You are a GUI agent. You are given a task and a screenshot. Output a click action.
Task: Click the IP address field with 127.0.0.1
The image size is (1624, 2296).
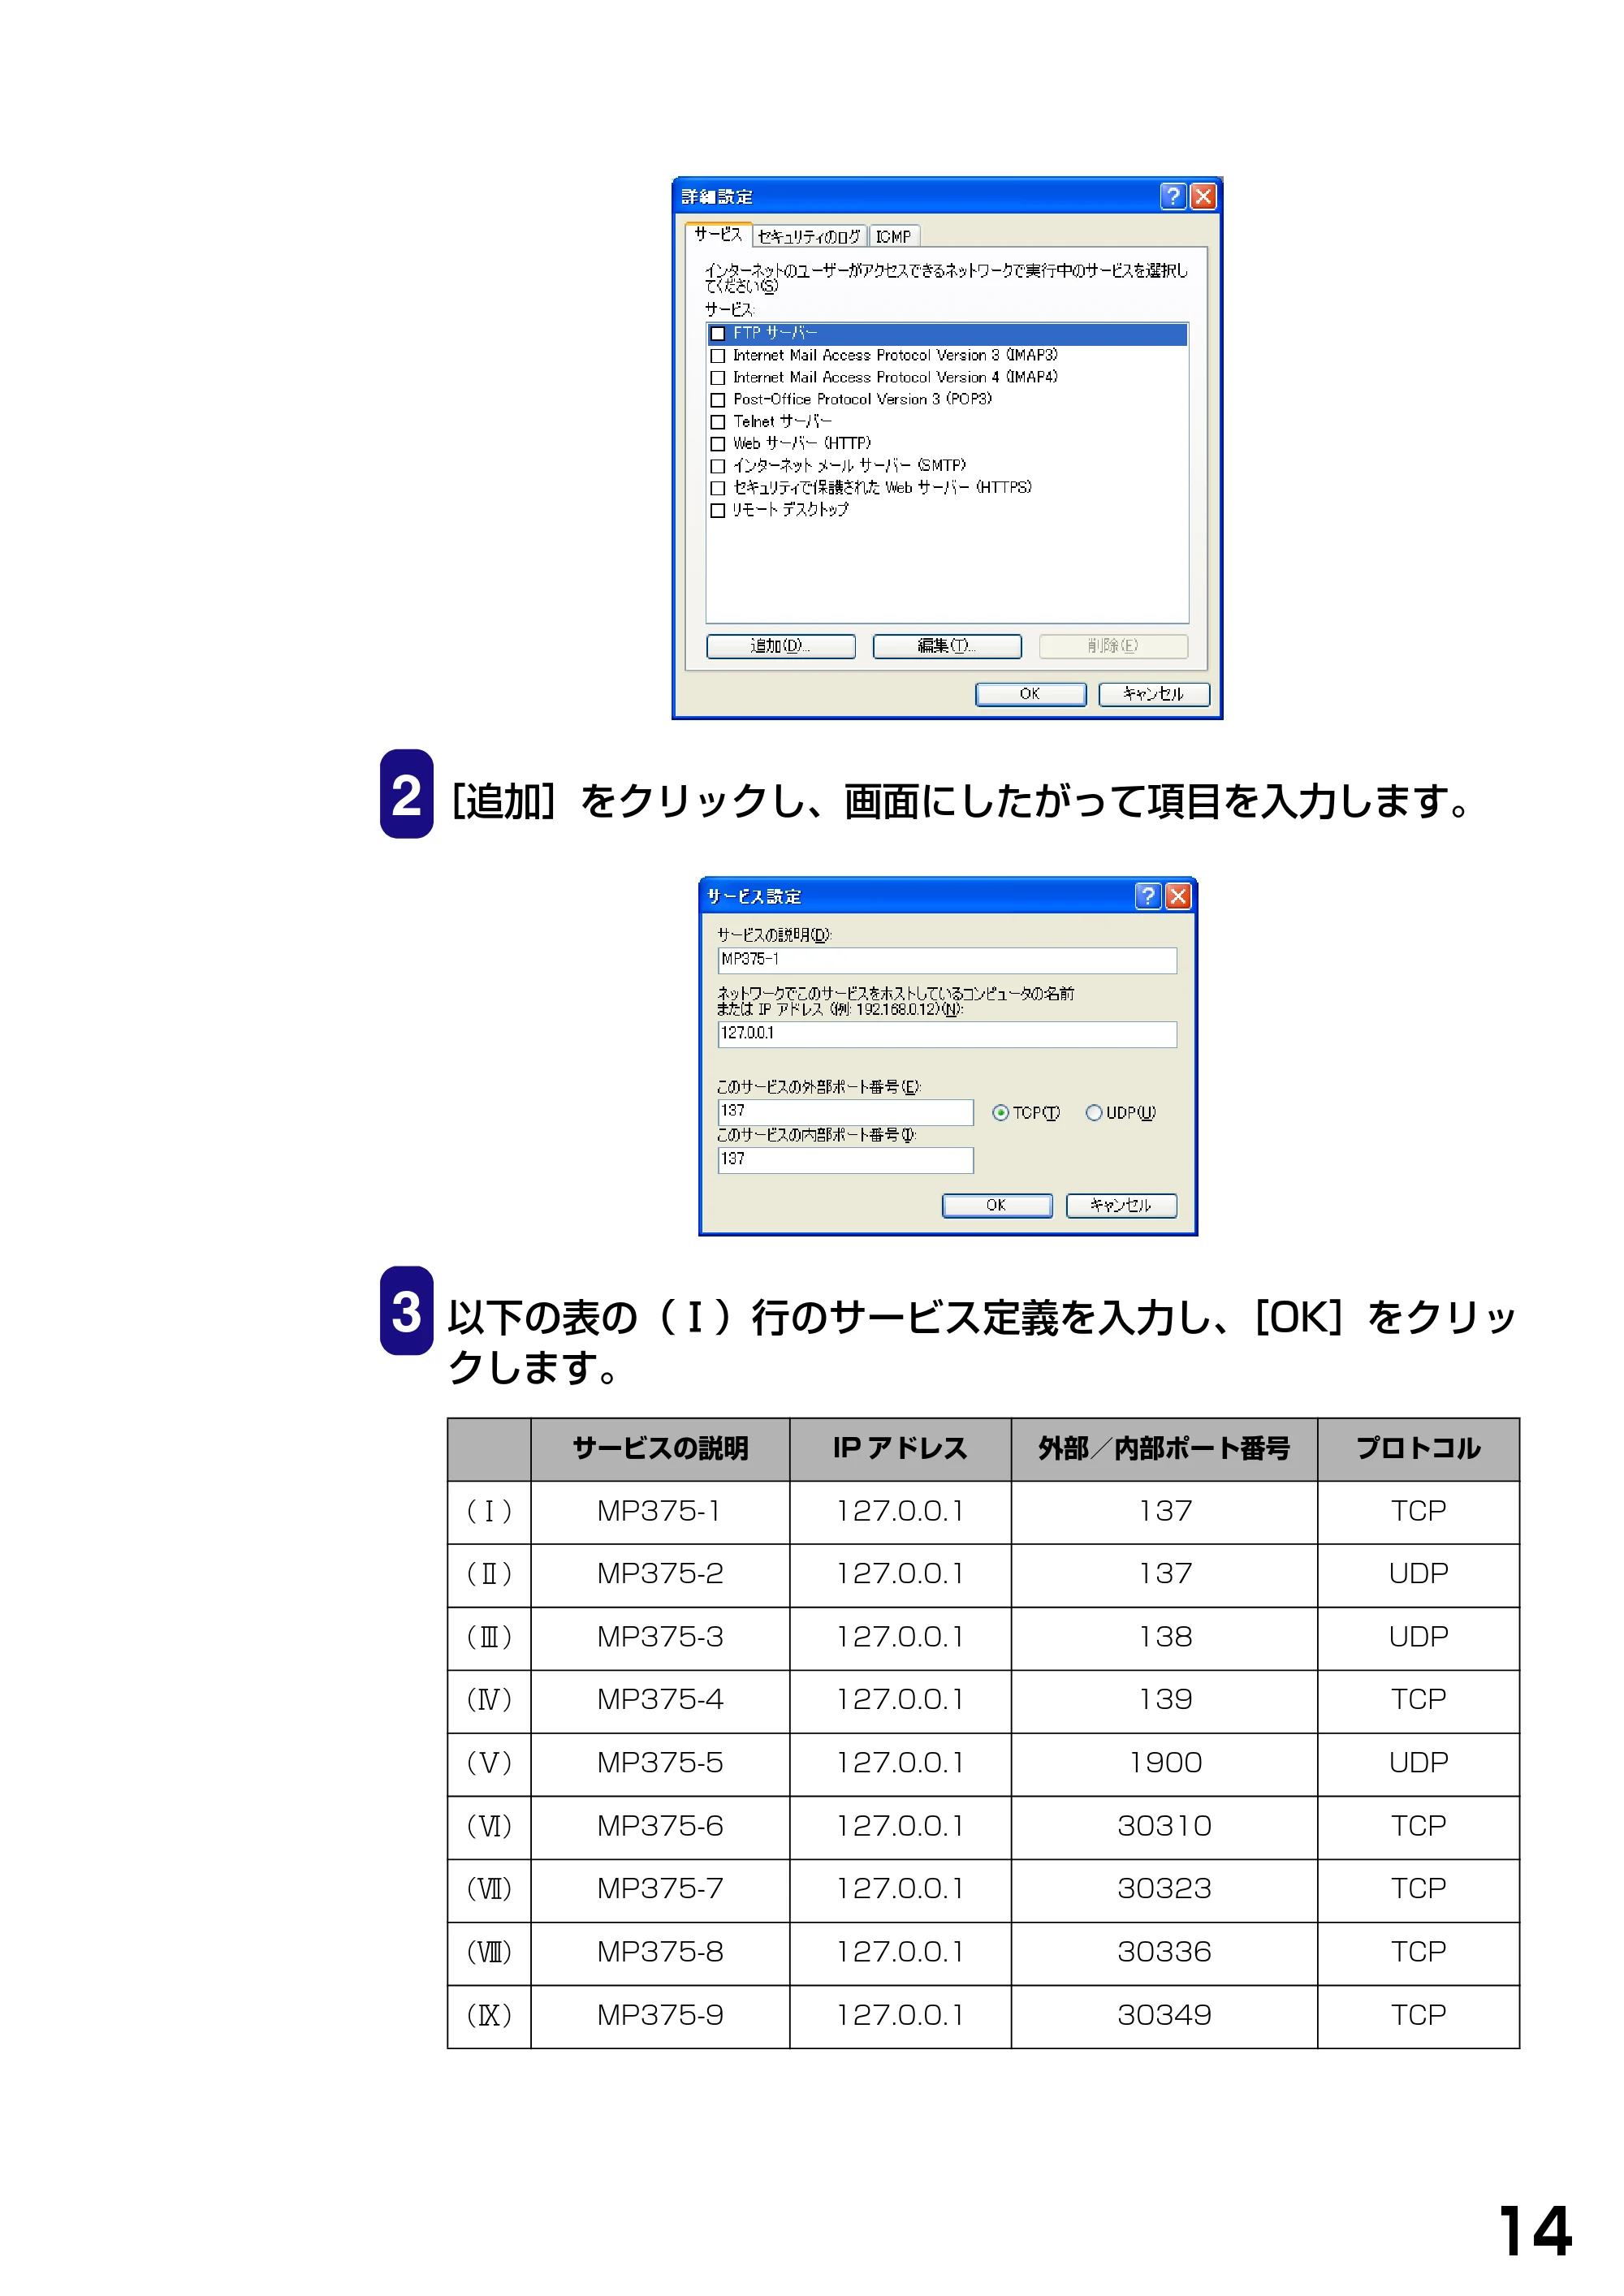[x=946, y=1034]
